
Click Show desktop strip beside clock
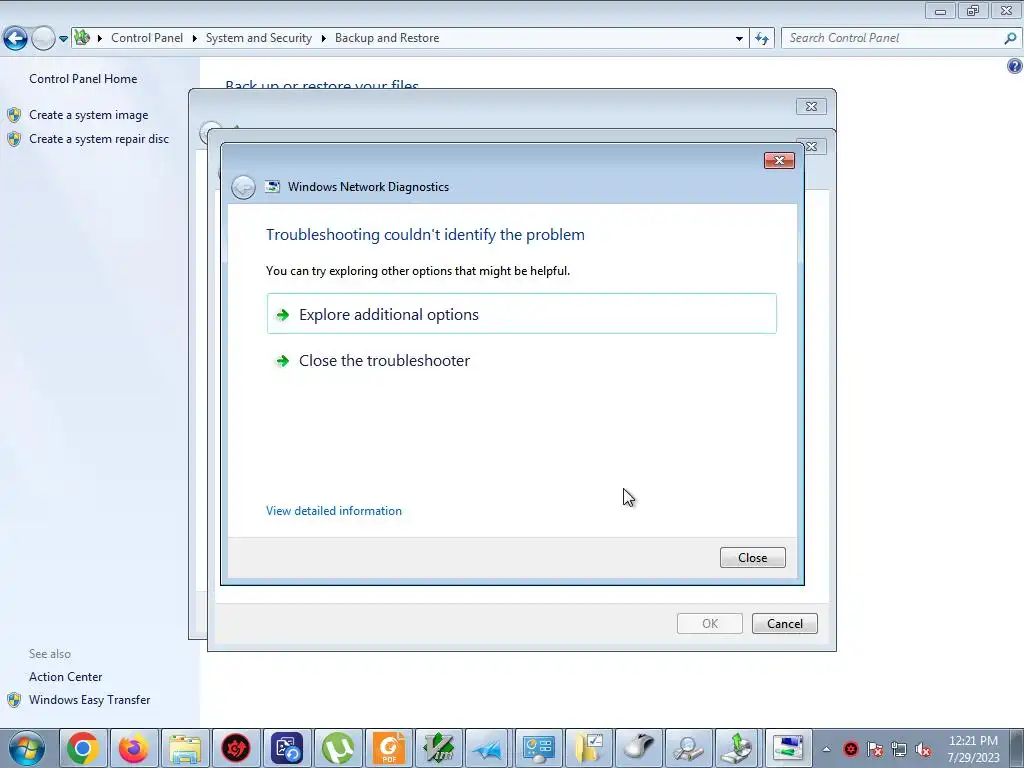pos(1018,748)
